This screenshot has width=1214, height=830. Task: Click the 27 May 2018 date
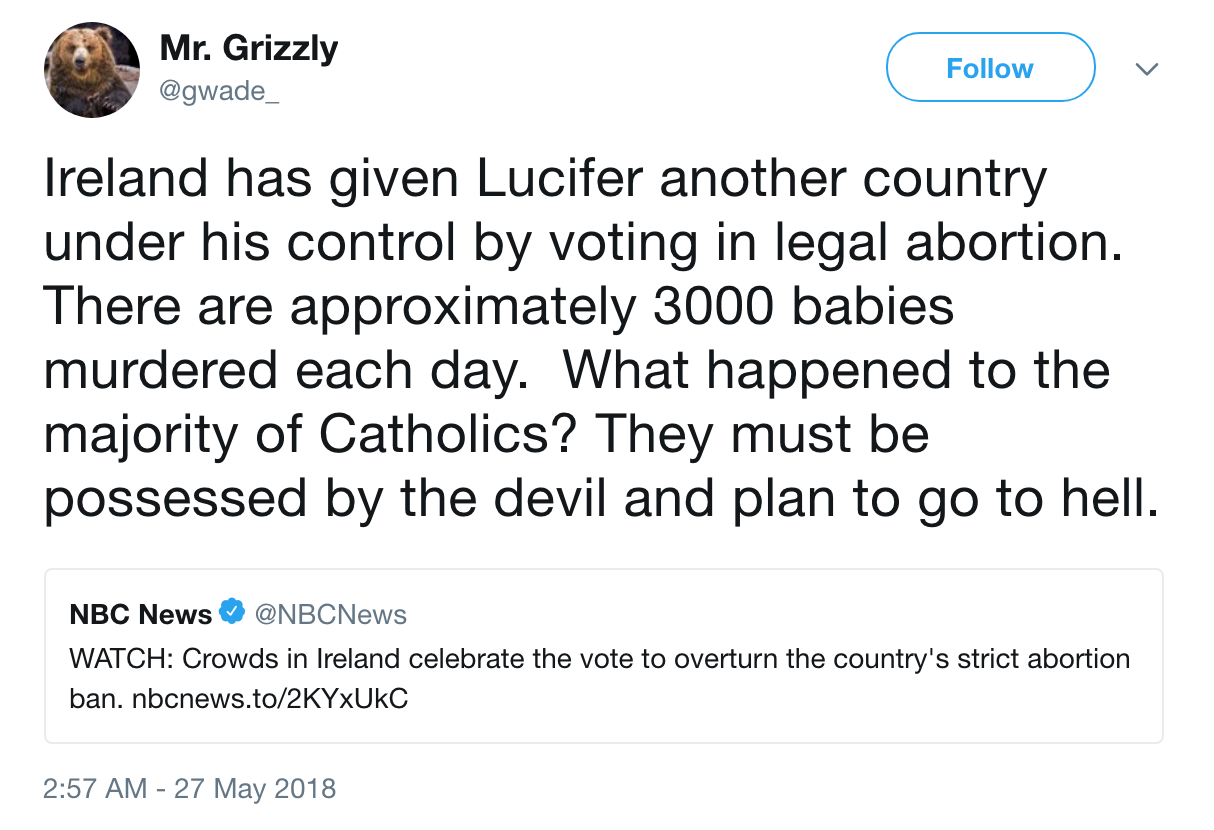tap(255, 788)
